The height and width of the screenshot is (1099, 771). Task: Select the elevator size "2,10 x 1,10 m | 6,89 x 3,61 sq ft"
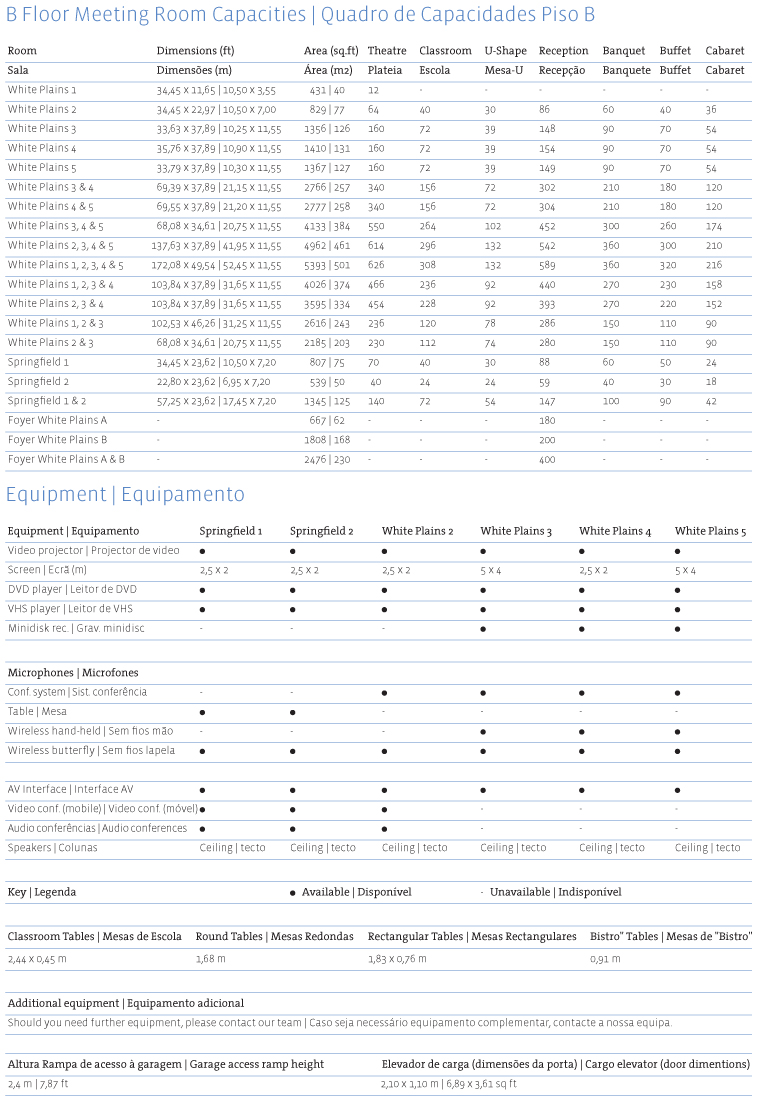point(449,1084)
